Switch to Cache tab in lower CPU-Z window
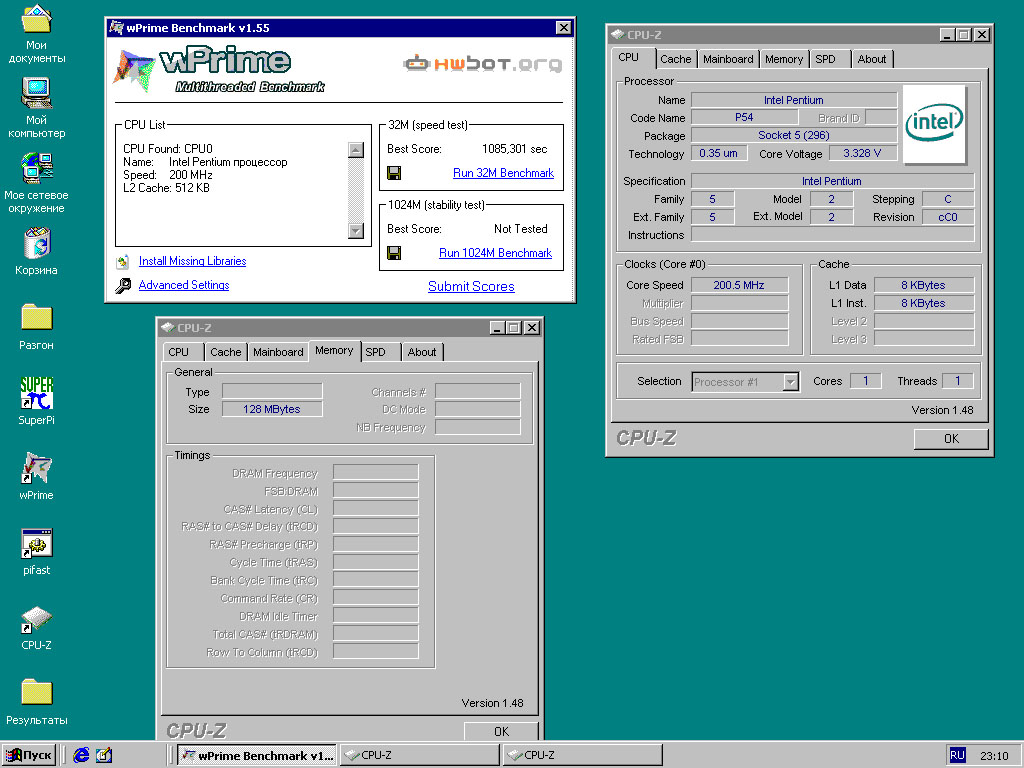The image size is (1024, 768). (225, 352)
